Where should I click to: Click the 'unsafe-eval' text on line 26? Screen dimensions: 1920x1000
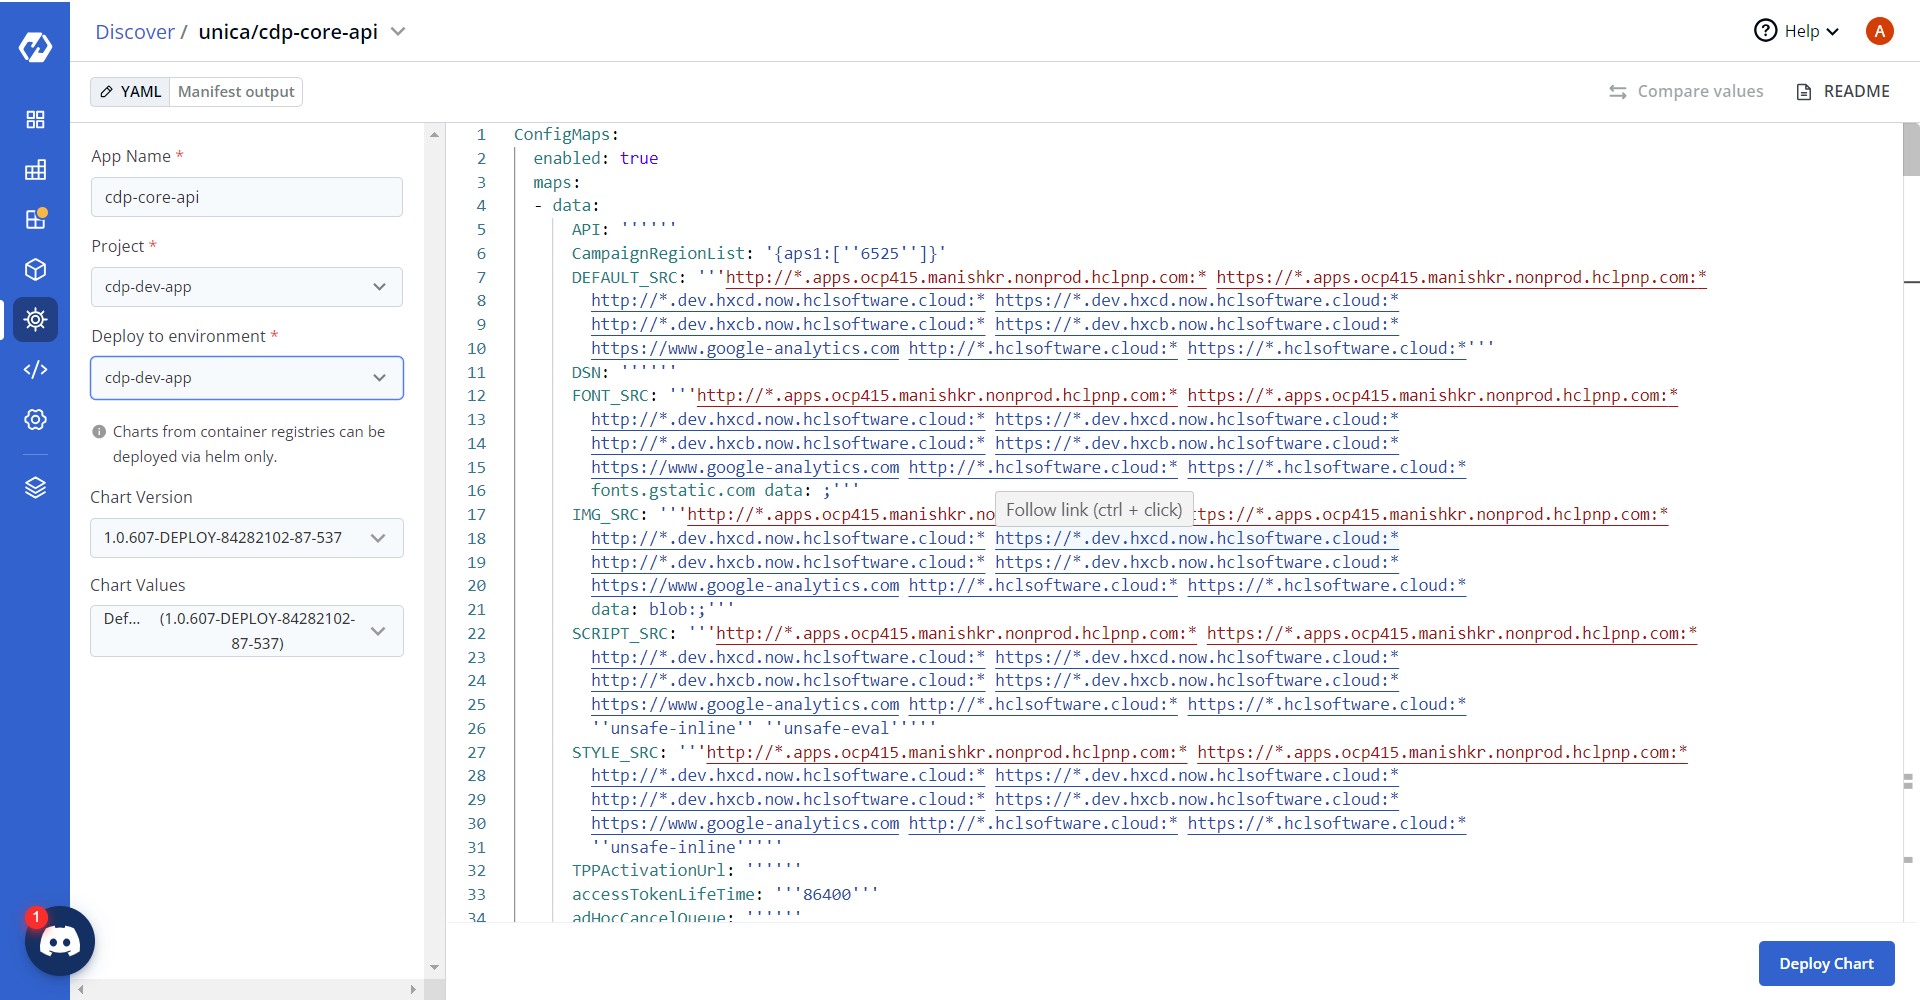[836, 729]
